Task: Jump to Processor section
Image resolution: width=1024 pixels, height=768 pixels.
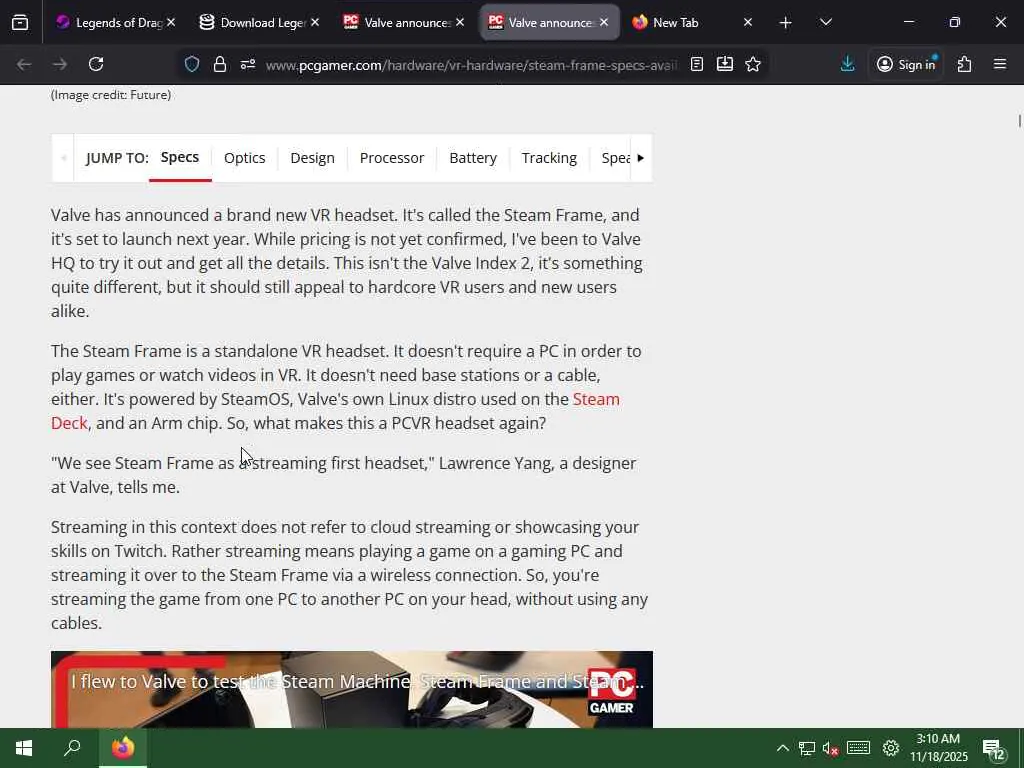Action: [392, 158]
